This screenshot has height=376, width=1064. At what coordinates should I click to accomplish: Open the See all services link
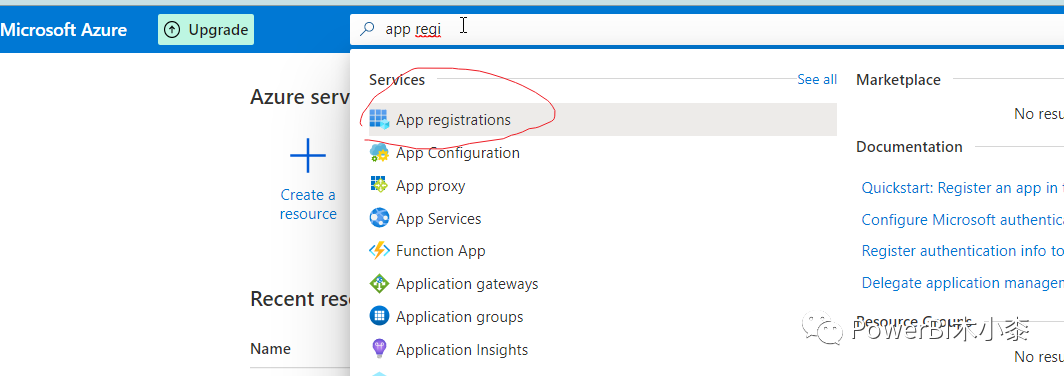click(x=817, y=79)
